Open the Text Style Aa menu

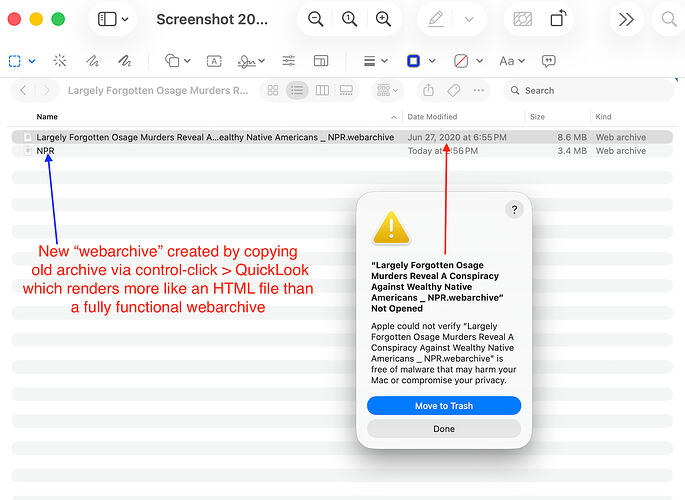(512, 61)
